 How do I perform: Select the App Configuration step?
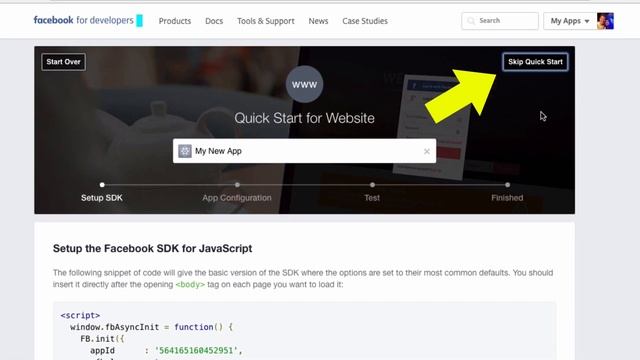(237, 193)
